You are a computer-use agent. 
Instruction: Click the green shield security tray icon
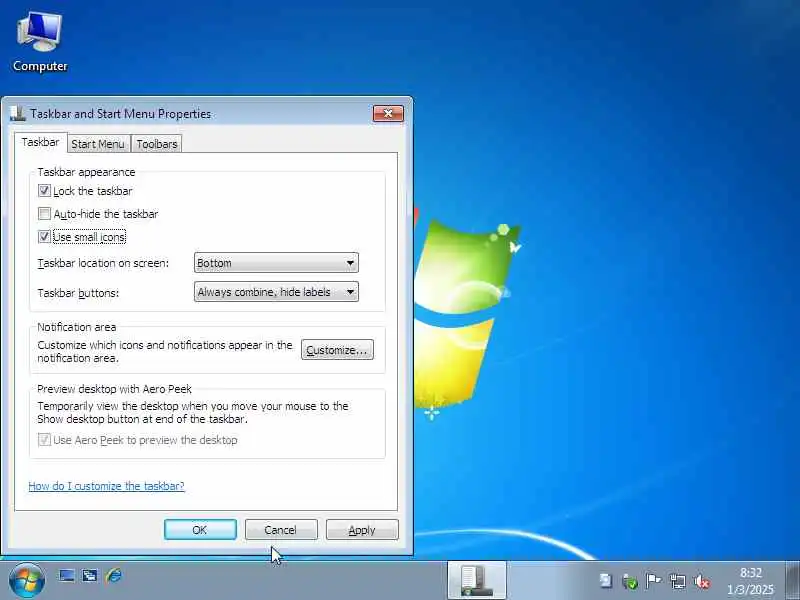coord(630,581)
